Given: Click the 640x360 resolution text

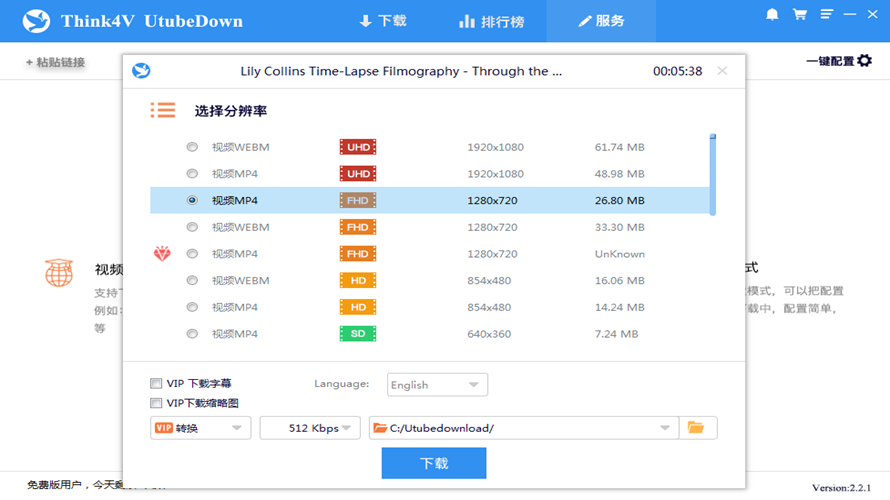Looking at the screenshot, I should [x=489, y=334].
